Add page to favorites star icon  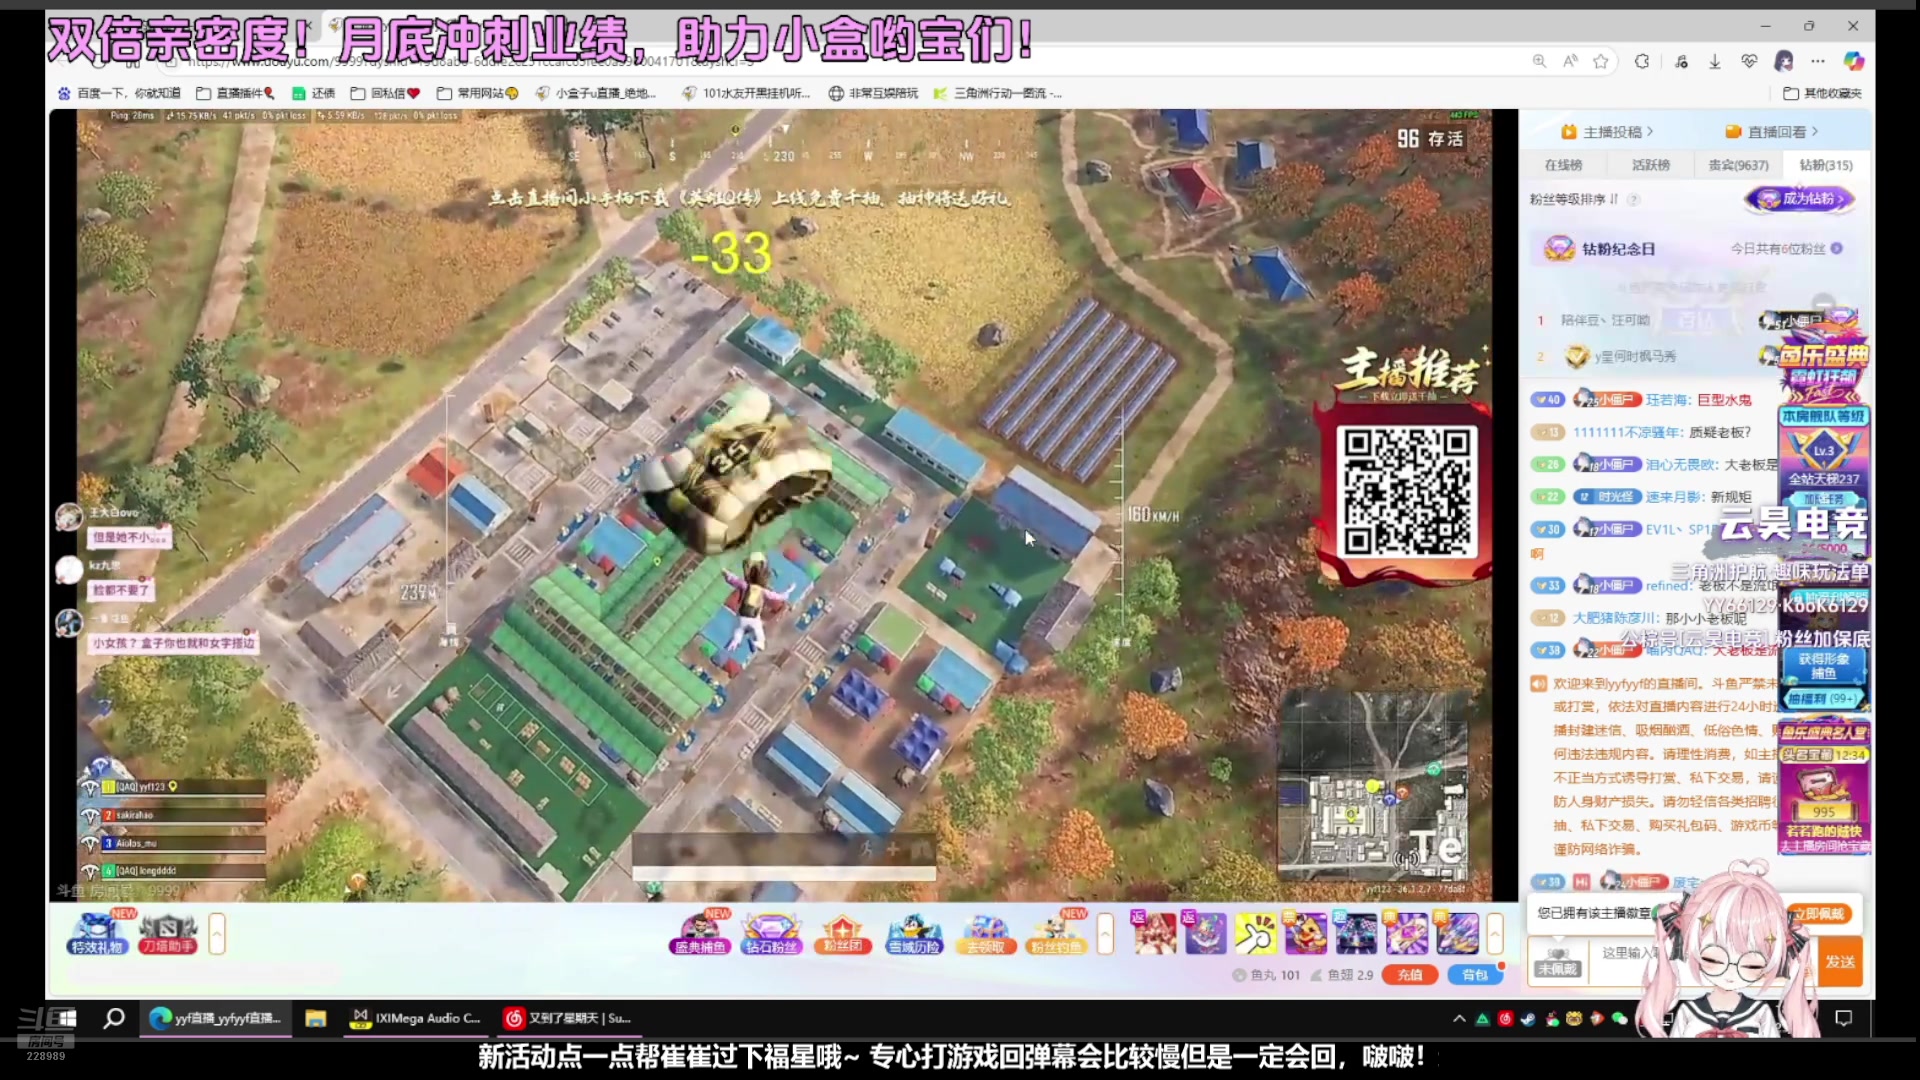click(x=1601, y=61)
